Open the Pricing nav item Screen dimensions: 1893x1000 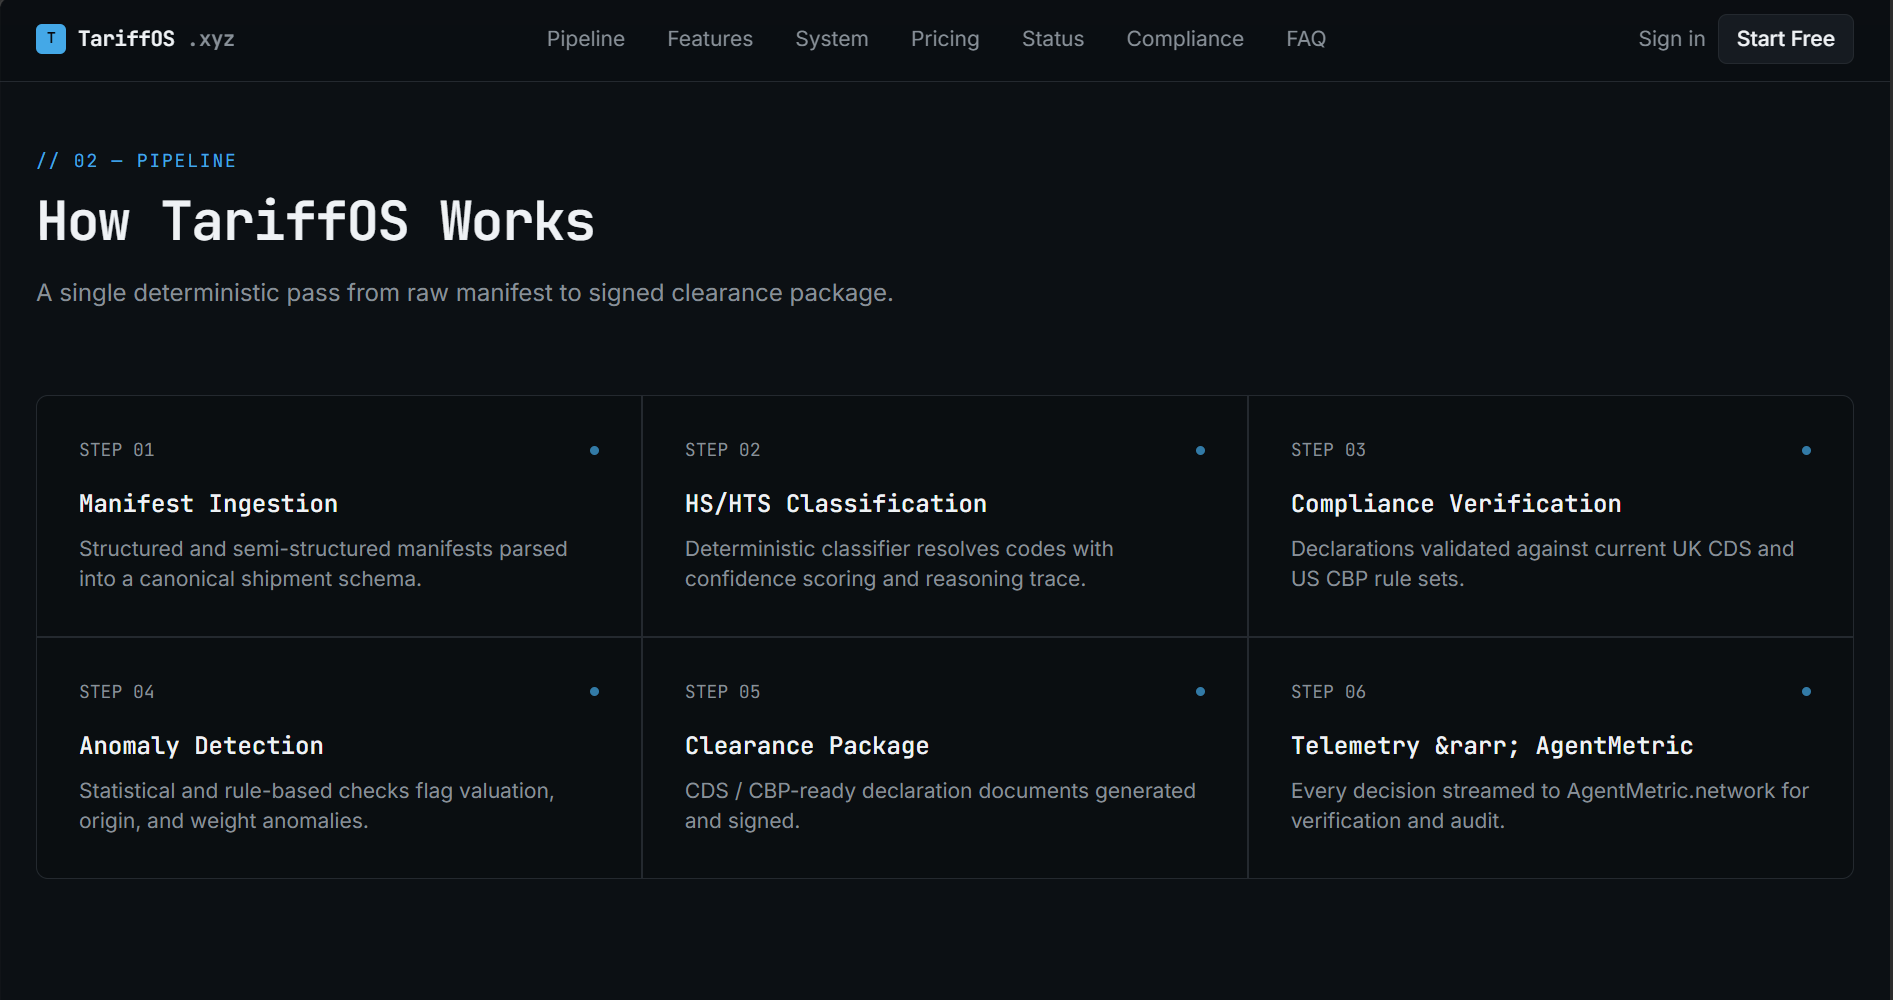[x=945, y=39]
